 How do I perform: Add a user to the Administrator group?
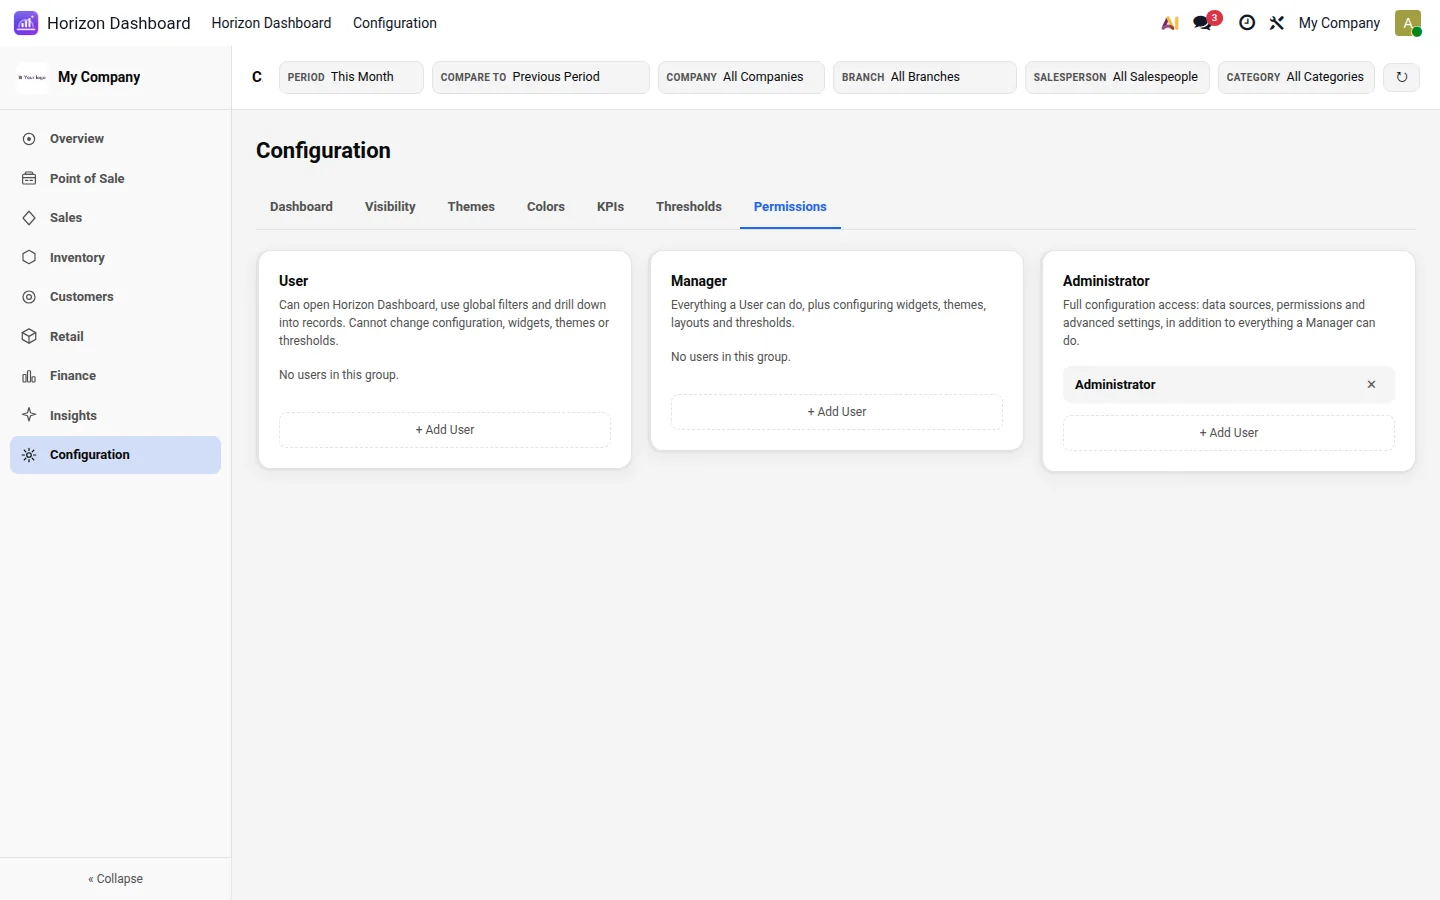coord(1229,433)
